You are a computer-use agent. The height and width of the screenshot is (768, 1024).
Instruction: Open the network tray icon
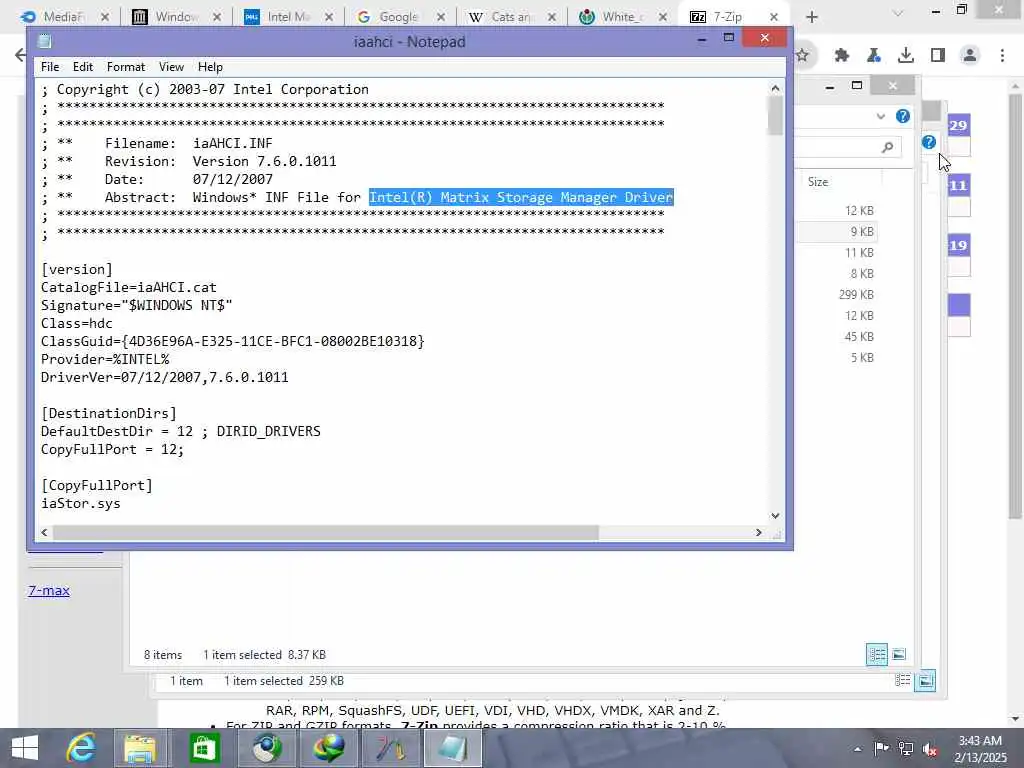coord(906,748)
